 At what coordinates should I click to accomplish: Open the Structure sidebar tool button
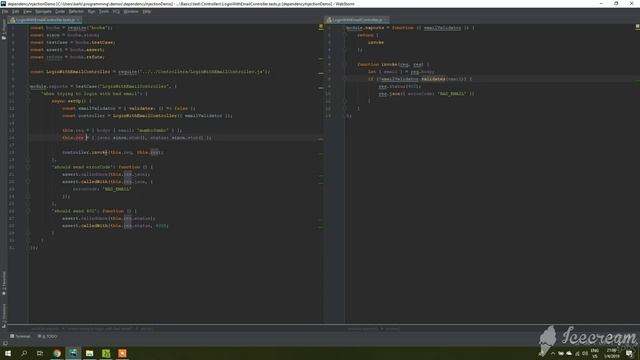tap(4, 315)
